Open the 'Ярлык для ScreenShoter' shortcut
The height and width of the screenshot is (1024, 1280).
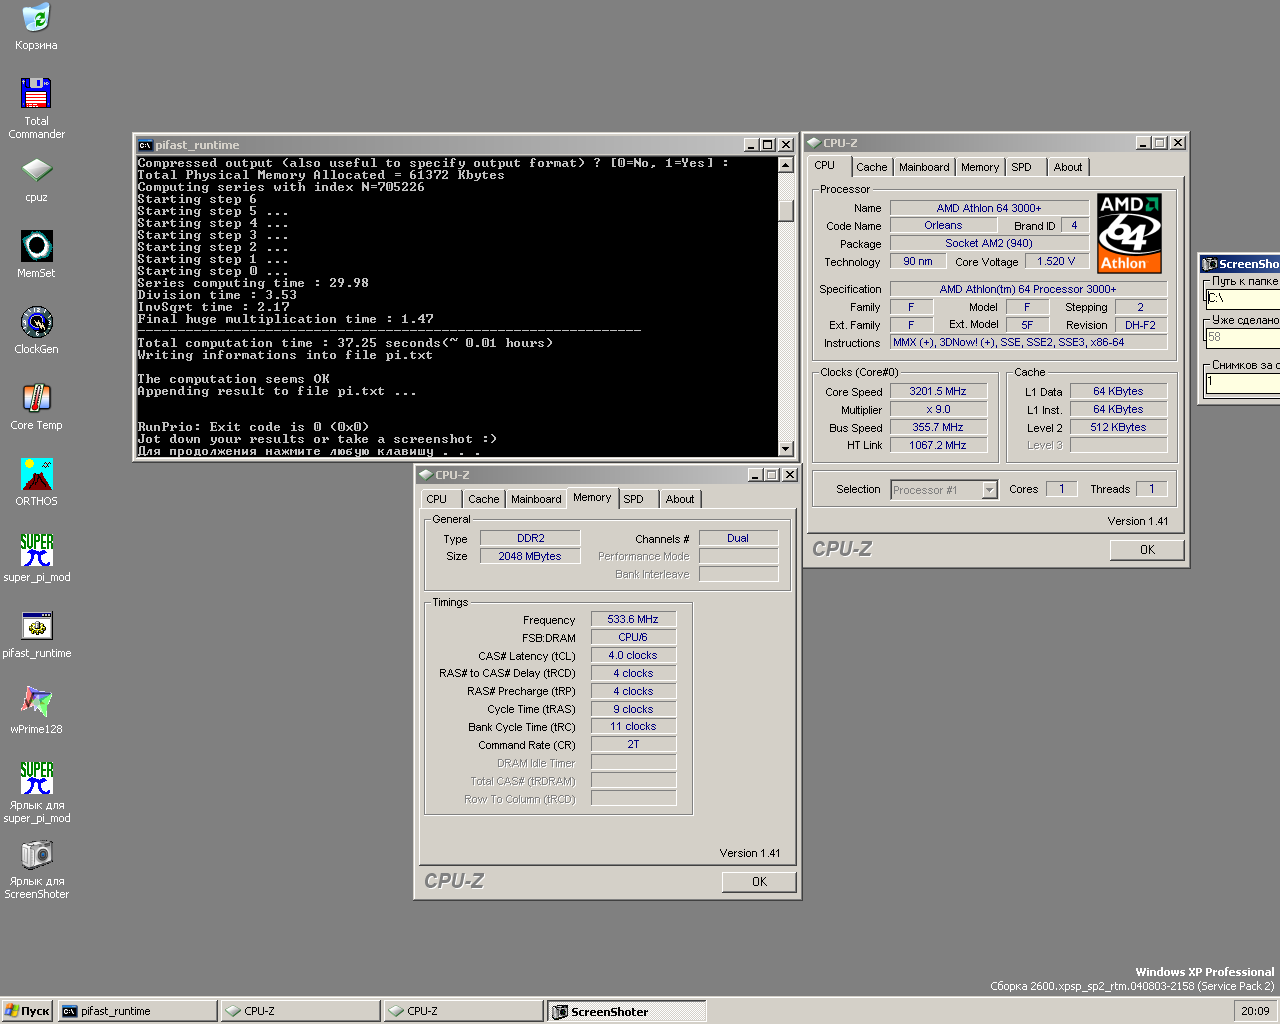[x=36, y=868]
